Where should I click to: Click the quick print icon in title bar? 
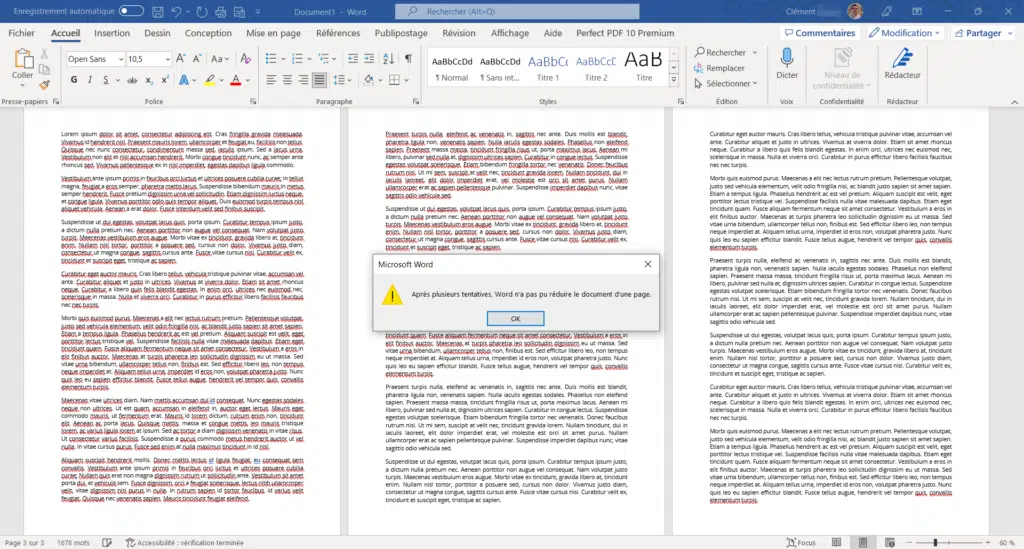tap(221, 12)
